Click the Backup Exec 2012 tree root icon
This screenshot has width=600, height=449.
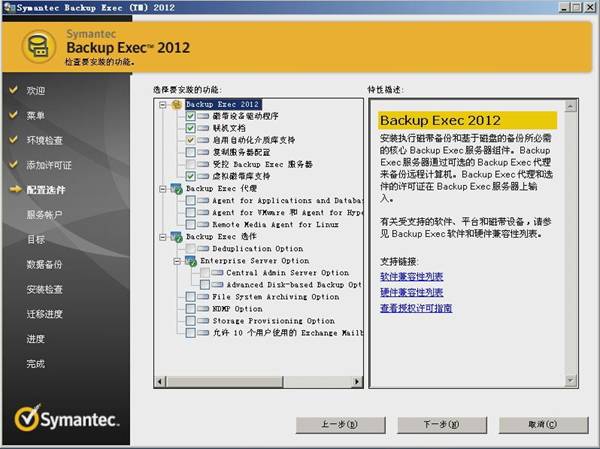[177, 104]
